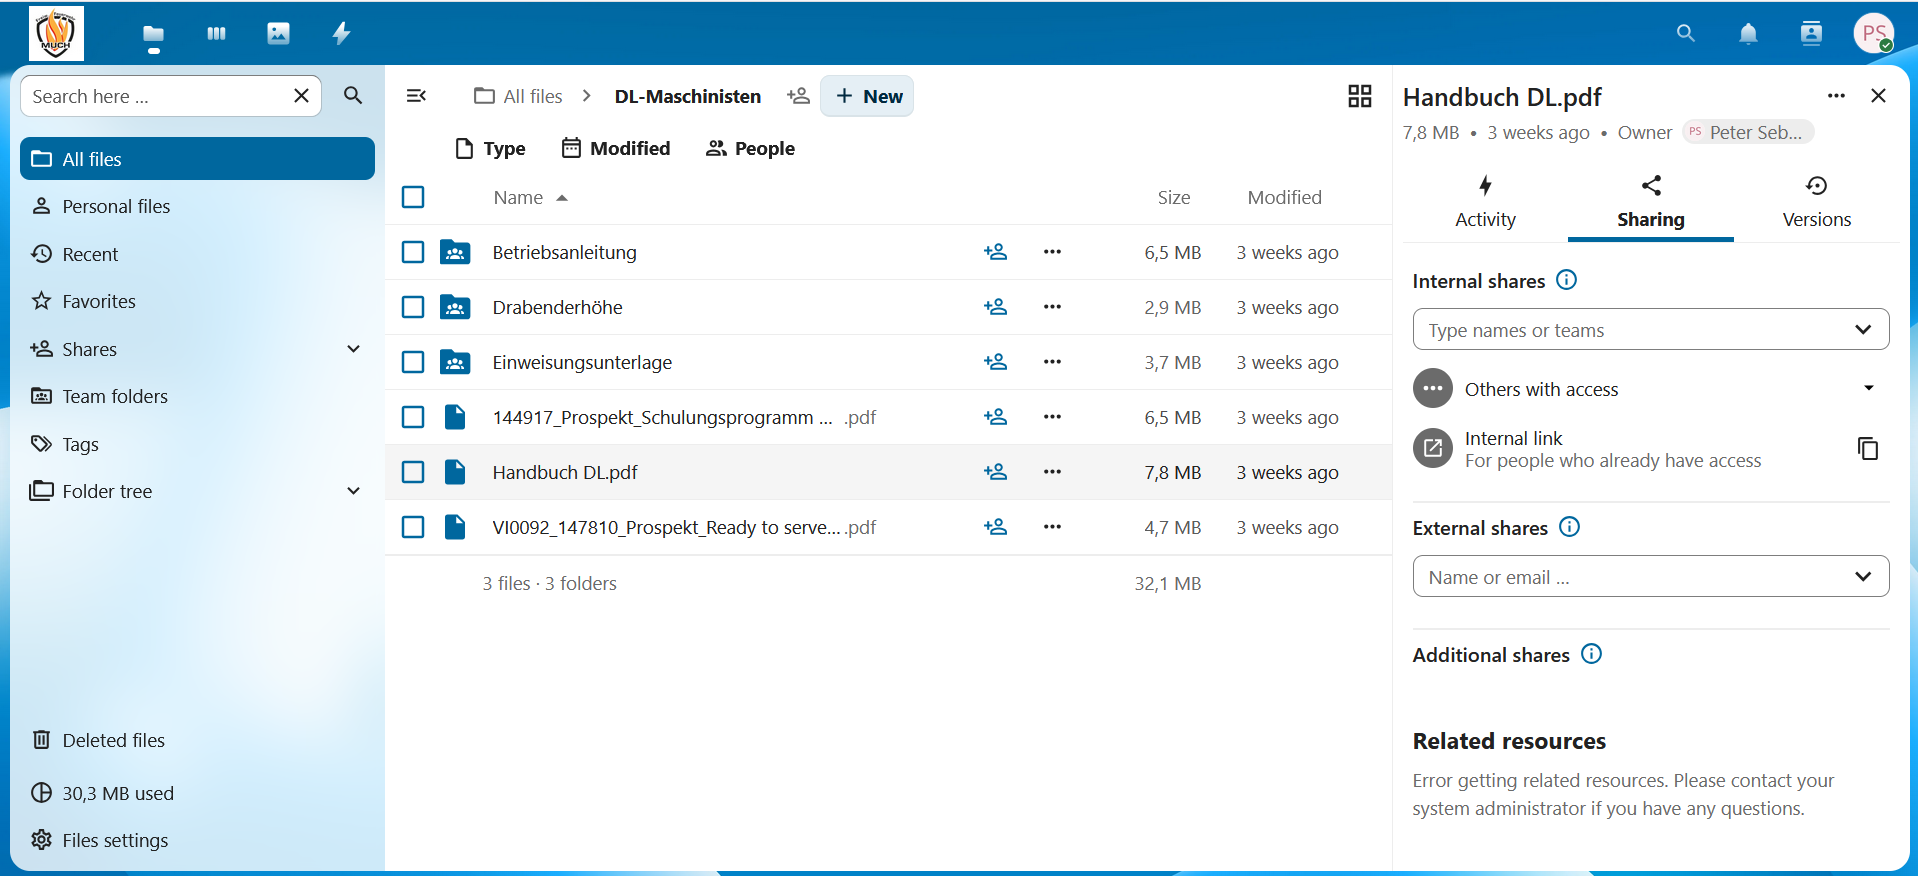The width and height of the screenshot is (1918, 876).
Task: Expand Others with access list
Action: [1868, 389]
